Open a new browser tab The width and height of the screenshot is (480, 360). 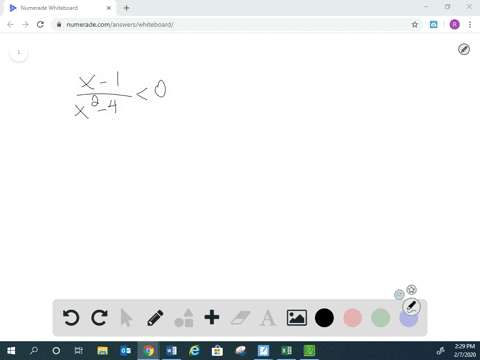coord(126,8)
